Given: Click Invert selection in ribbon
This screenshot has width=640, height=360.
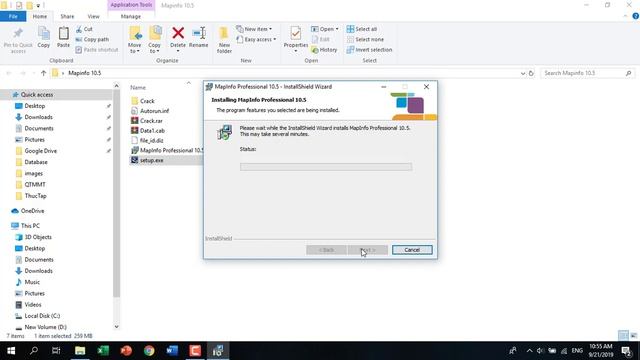Looking at the screenshot, I should [x=369, y=50].
